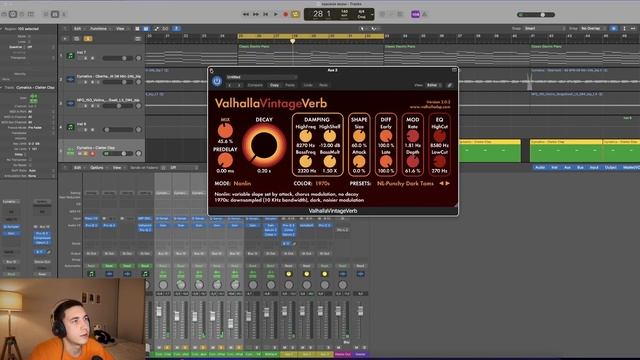Image resolution: width=640 pixels, height=360 pixels.
Task: Open the LCD display mode dropdown arrow
Action: tap(372, 14)
